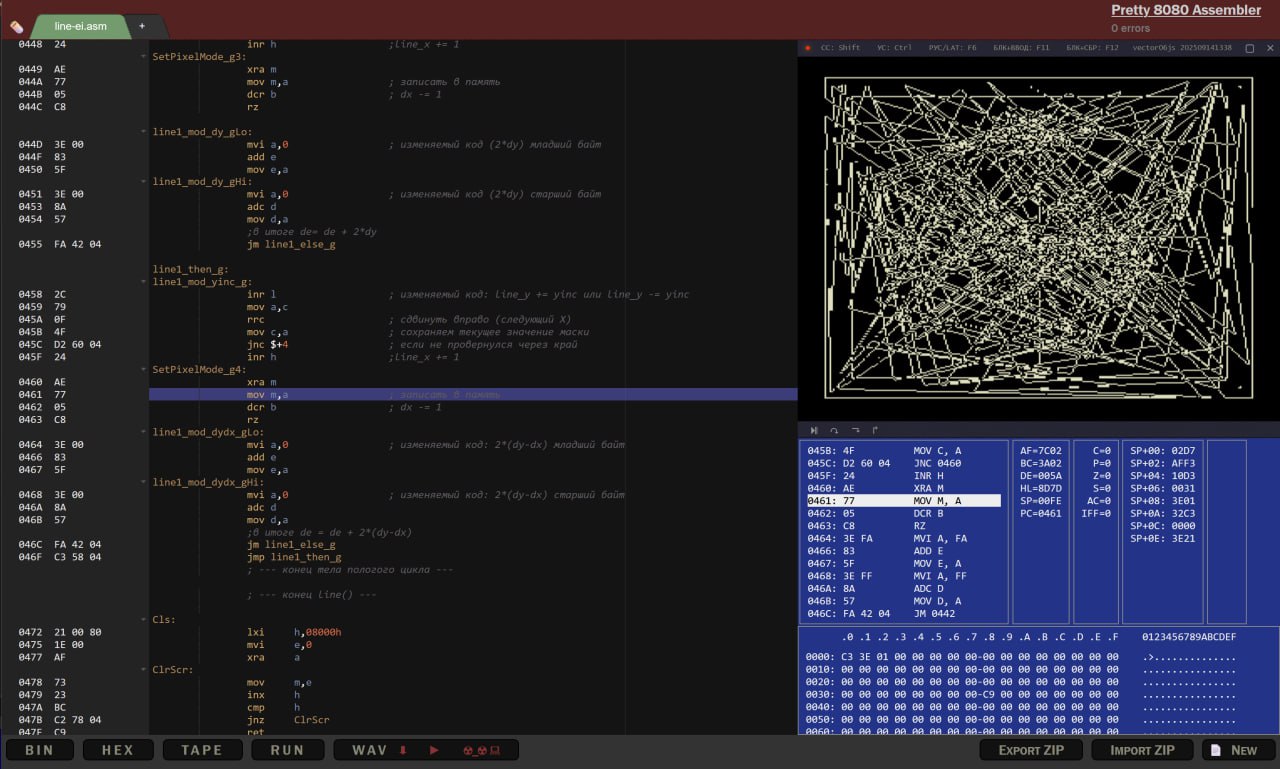Click the continue/resume debugger icon
Viewport: 1280px width, 769px height.
814,430
